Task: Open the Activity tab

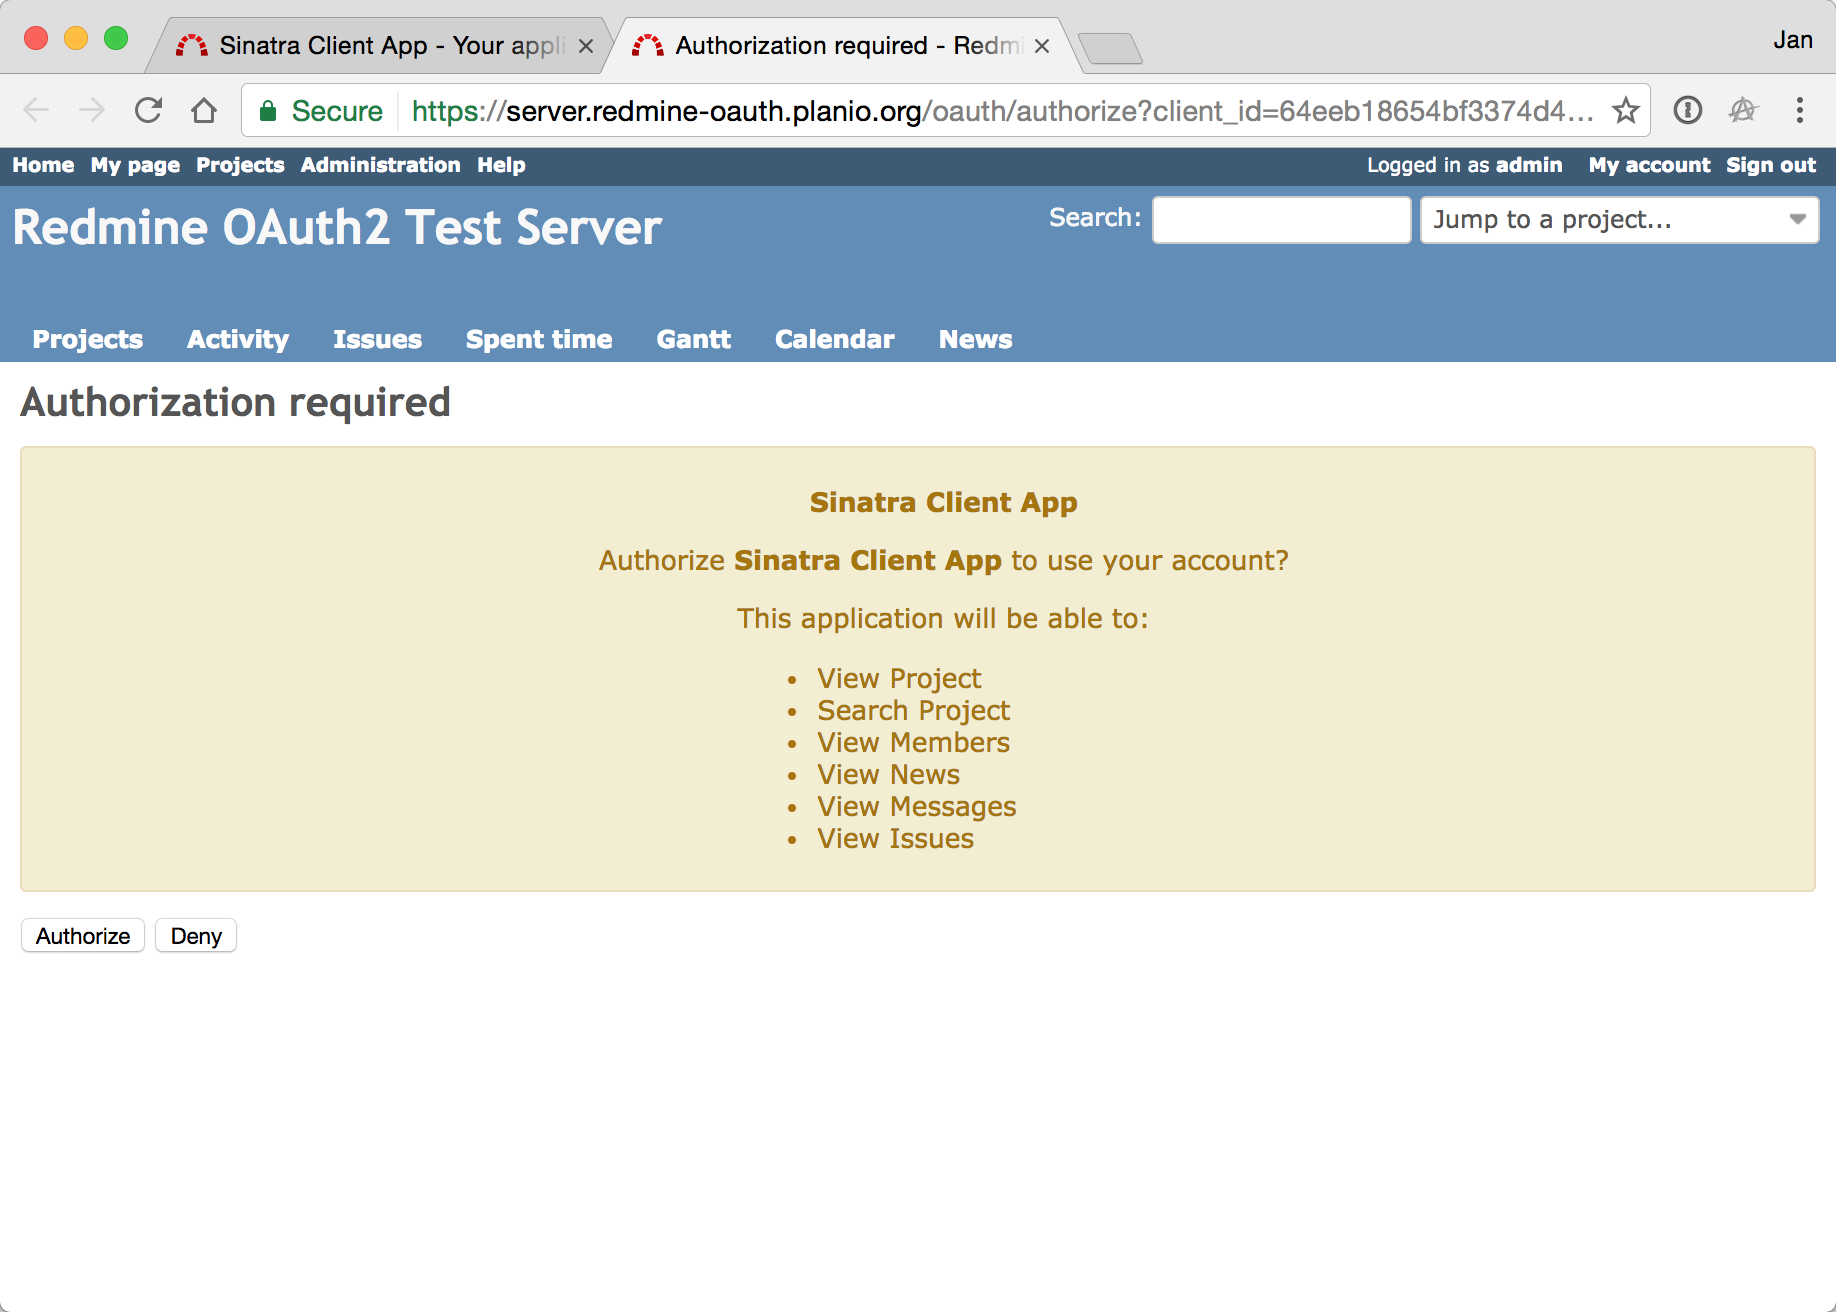Action: (238, 339)
